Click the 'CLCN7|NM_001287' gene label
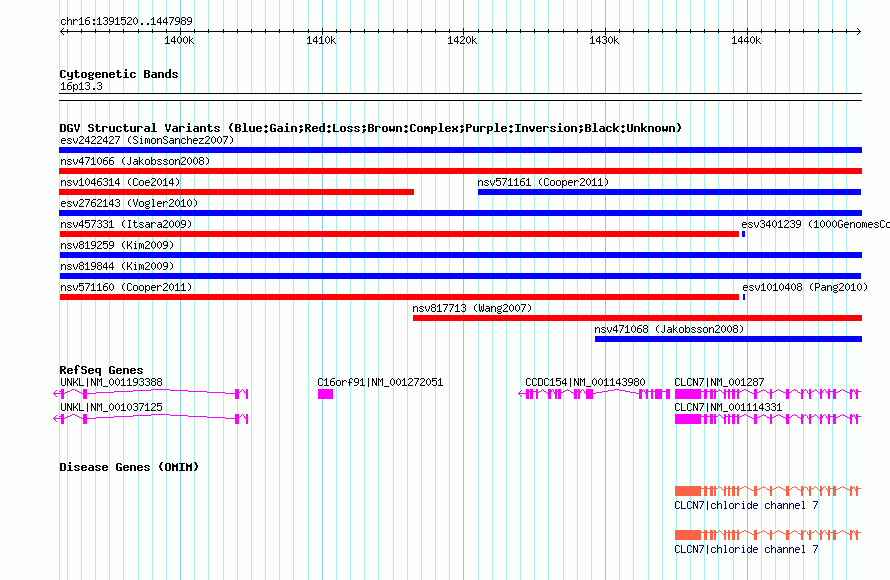The width and height of the screenshot is (890, 580). pyautogui.click(x=719, y=382)
